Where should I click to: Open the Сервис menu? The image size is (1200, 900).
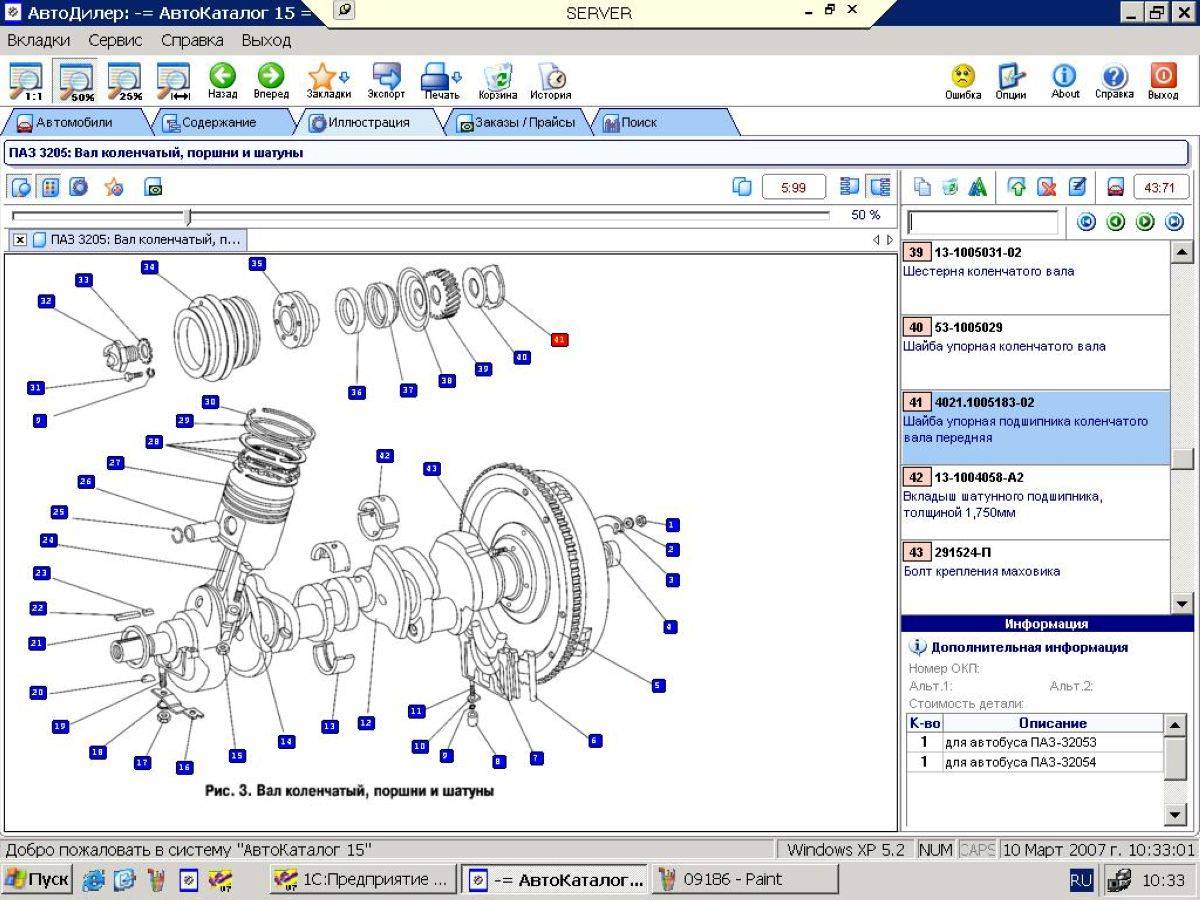115,41
